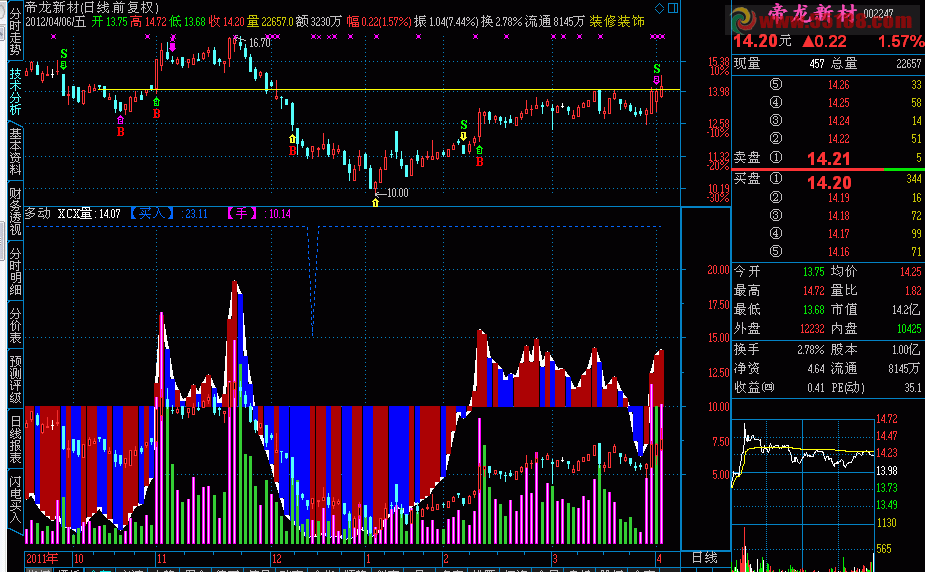Click buy level ③ price 14.18
This screenshot has height=572, width=925.
point(838,216)
